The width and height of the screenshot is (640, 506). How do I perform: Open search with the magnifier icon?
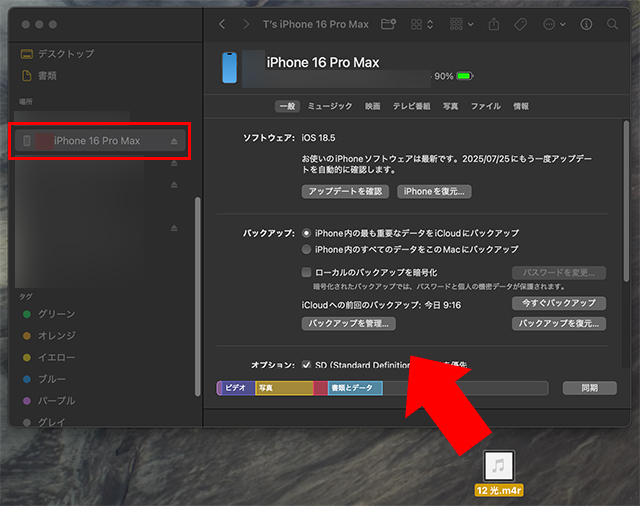(612, 24)
